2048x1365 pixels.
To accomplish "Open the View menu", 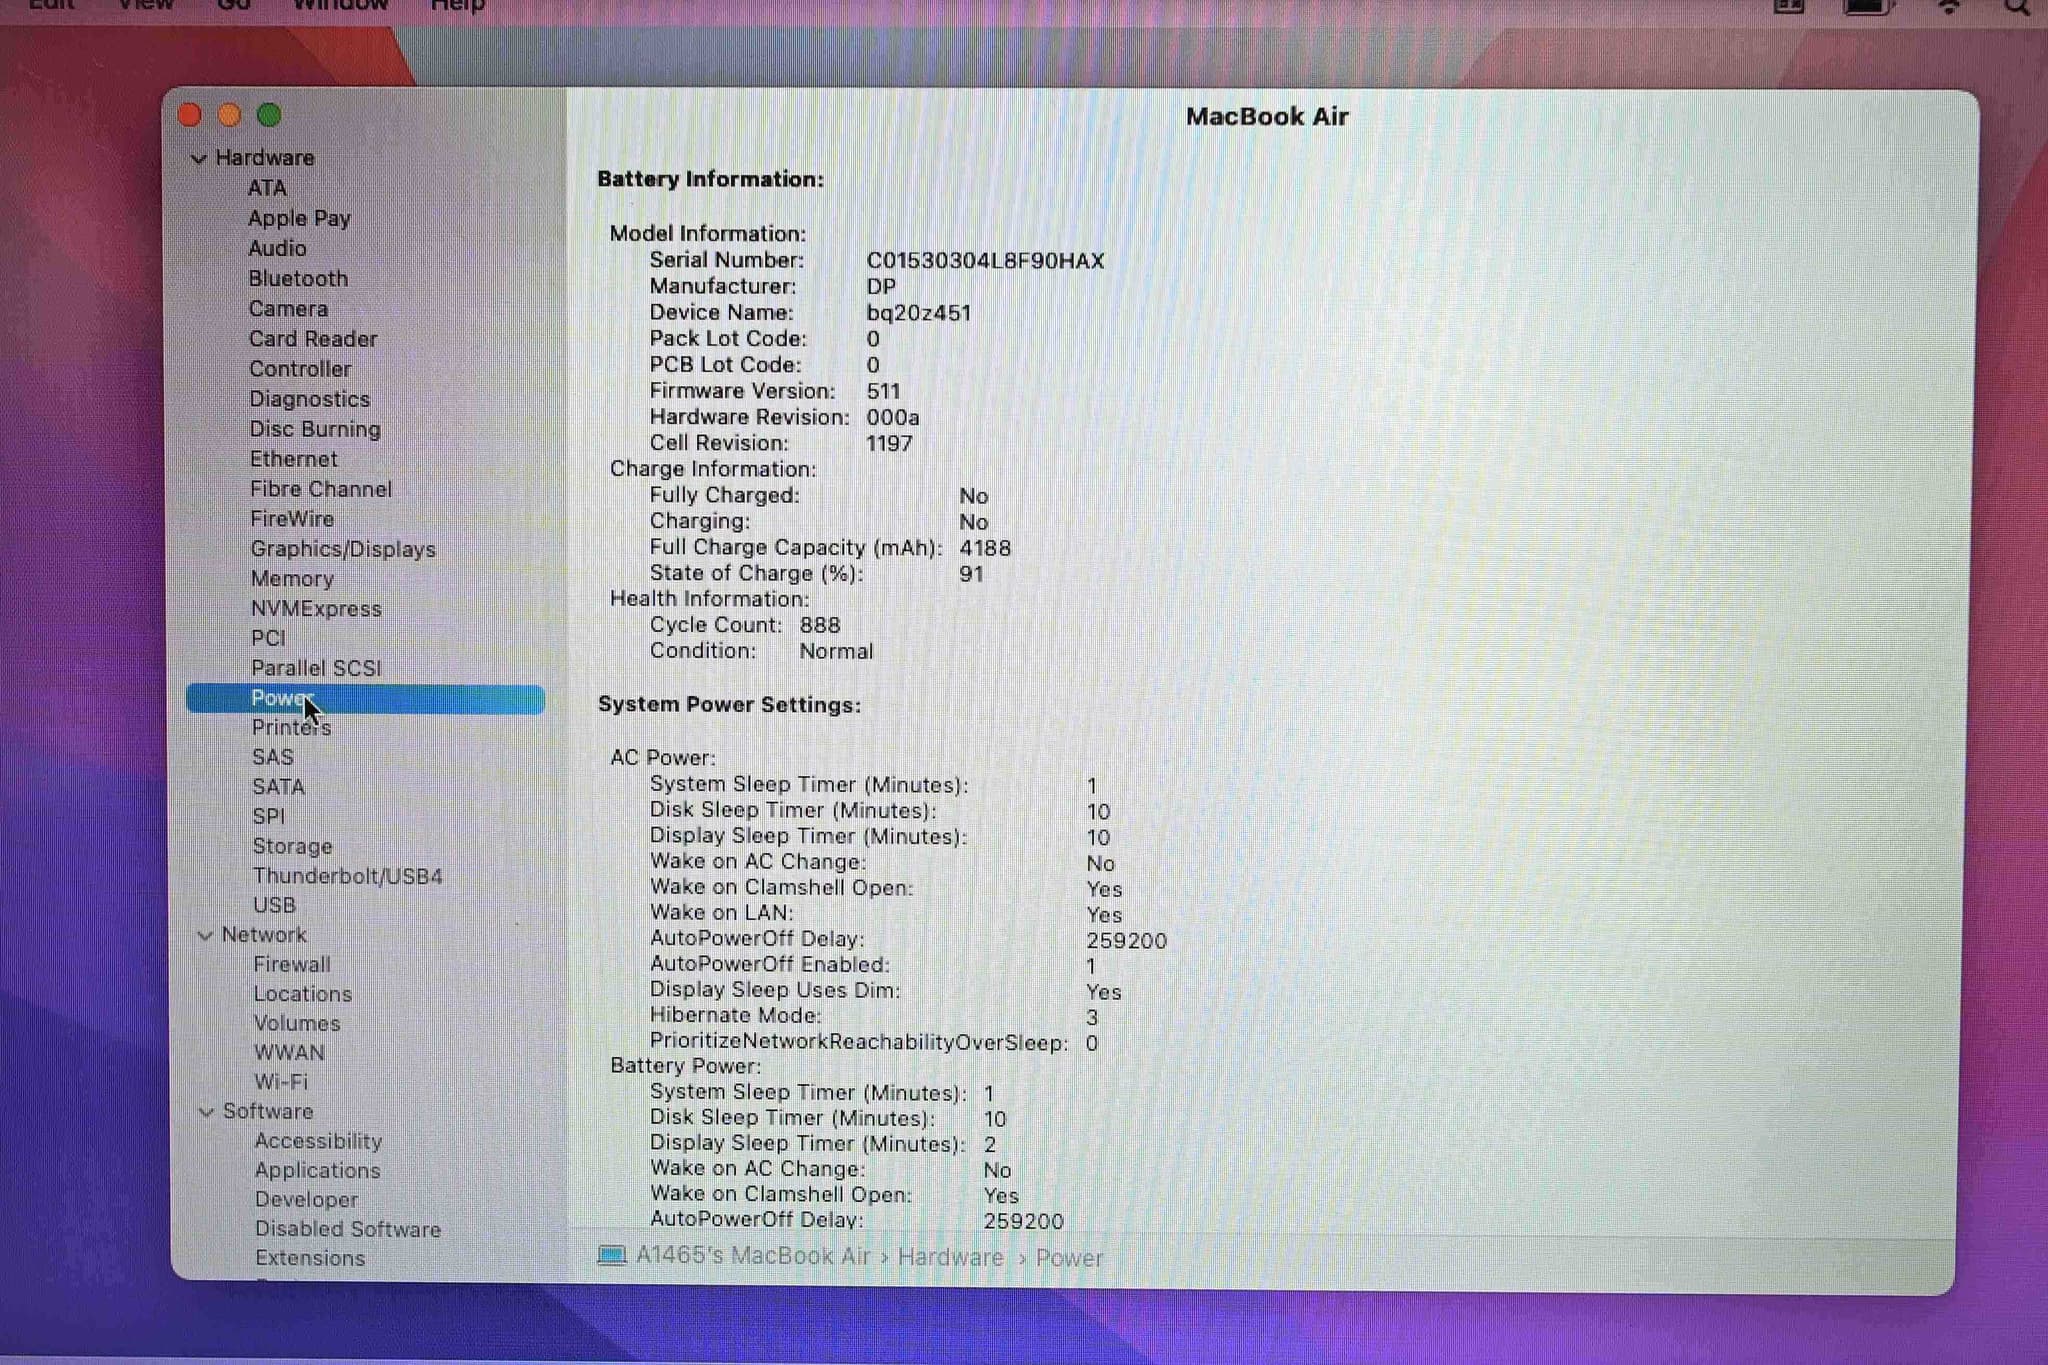I will pyautogui.click(x=145, y=5).
